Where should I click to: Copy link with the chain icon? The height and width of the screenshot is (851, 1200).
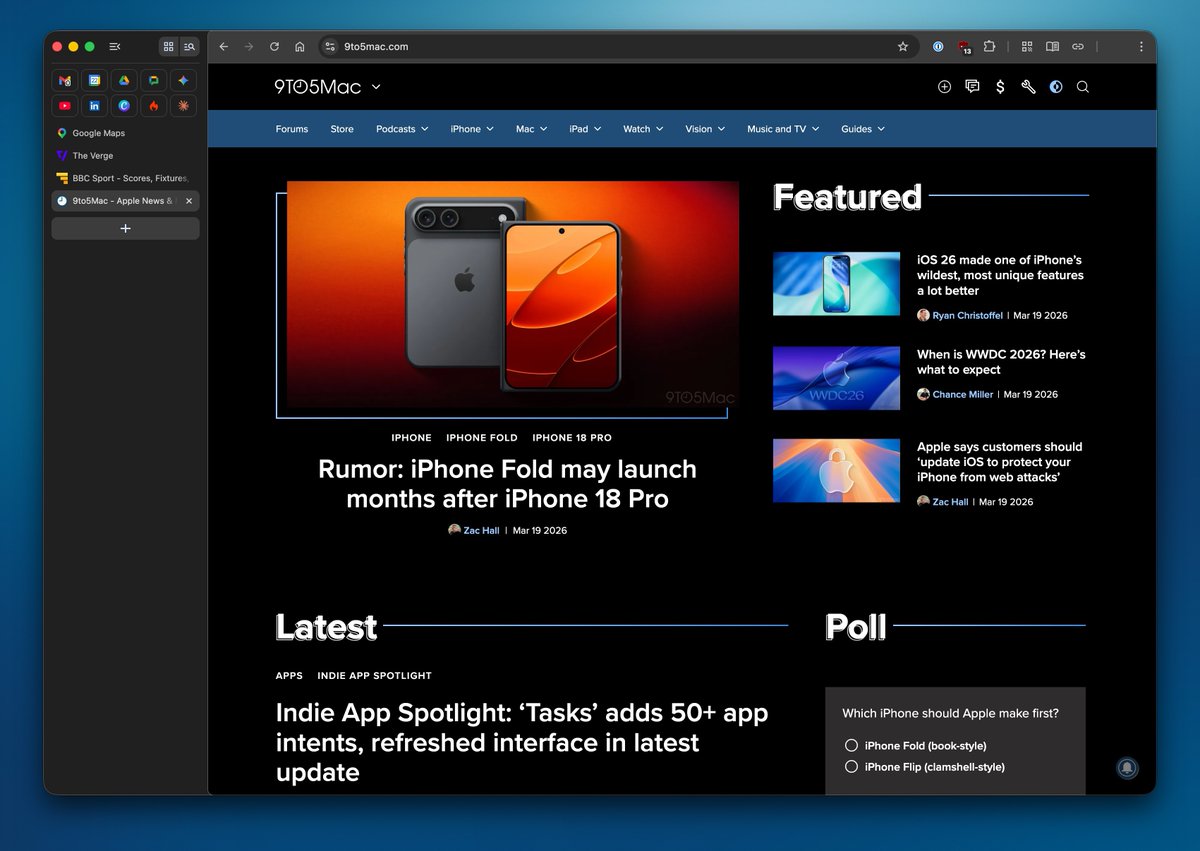click(1077, 46)
